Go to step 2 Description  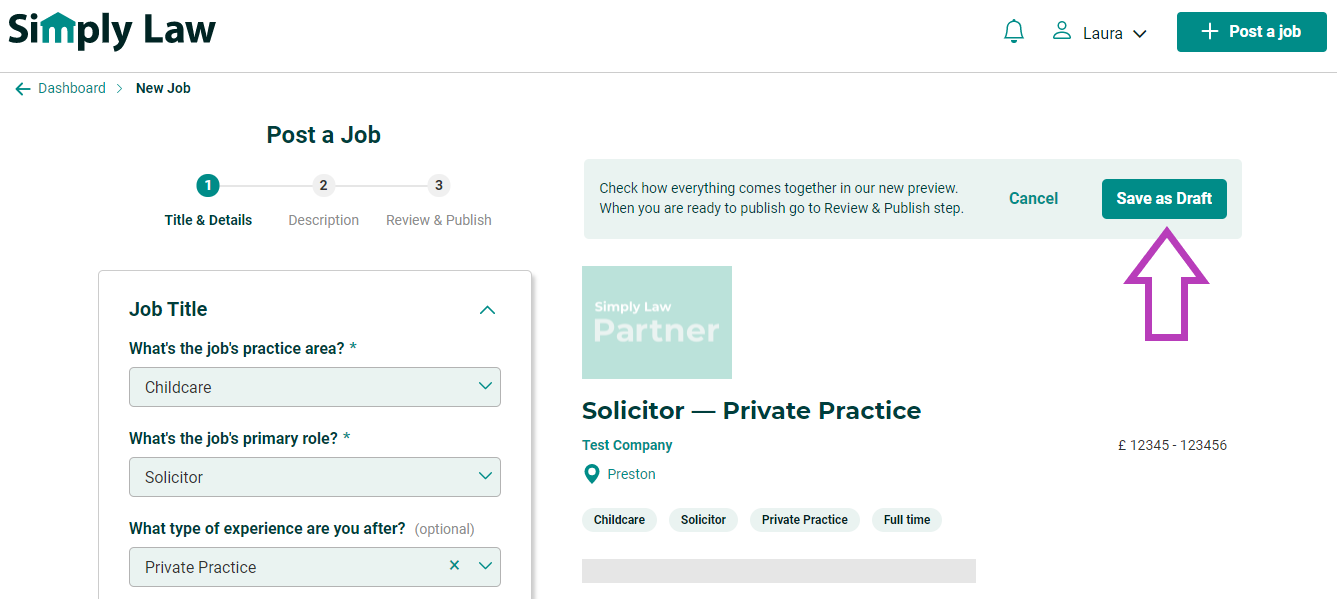[x=323, y=202]
